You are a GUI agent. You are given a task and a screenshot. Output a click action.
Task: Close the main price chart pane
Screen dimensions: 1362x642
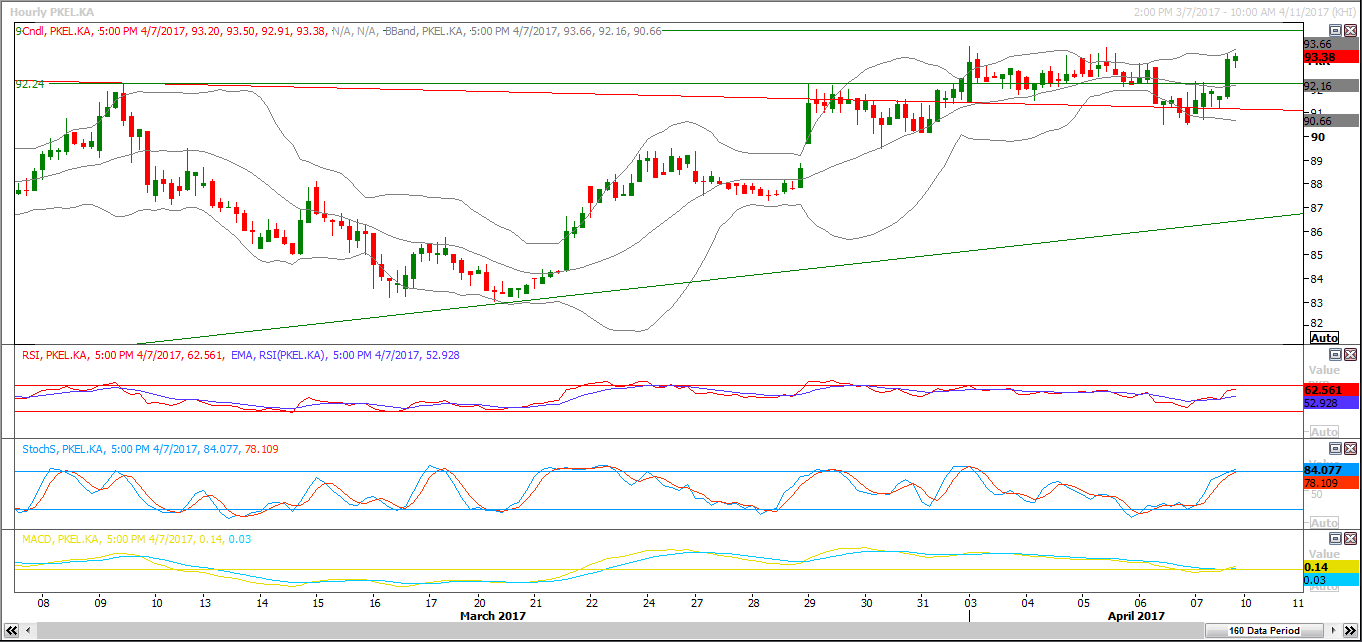tap(1350, 31)
